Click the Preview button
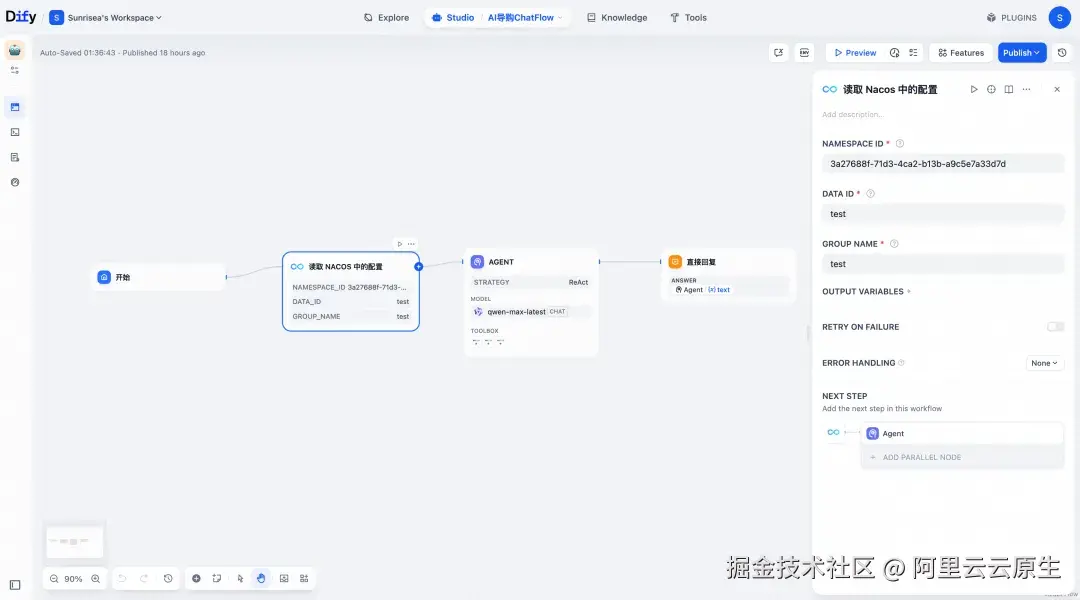The width and height of the screenshot is (1080, 600). (855, 52)
